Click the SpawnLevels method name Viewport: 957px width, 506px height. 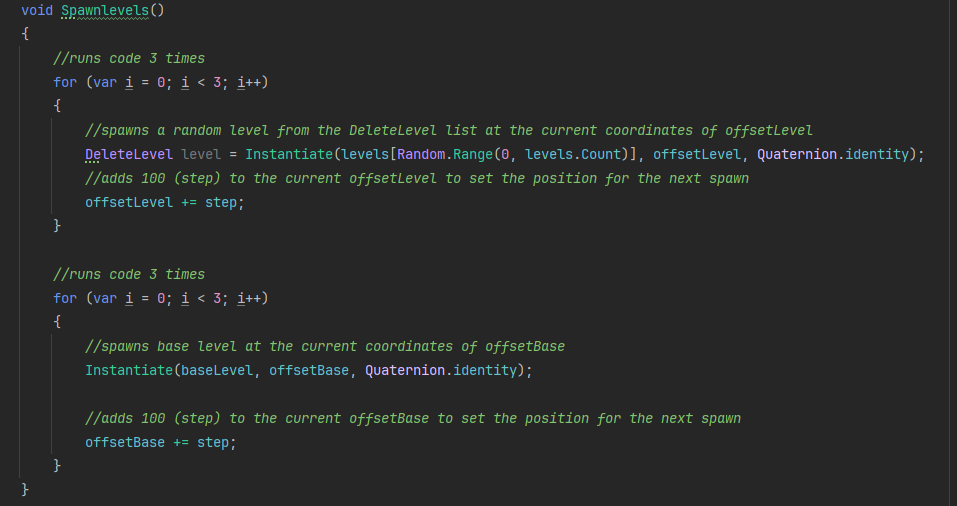(x=105, y=10)
